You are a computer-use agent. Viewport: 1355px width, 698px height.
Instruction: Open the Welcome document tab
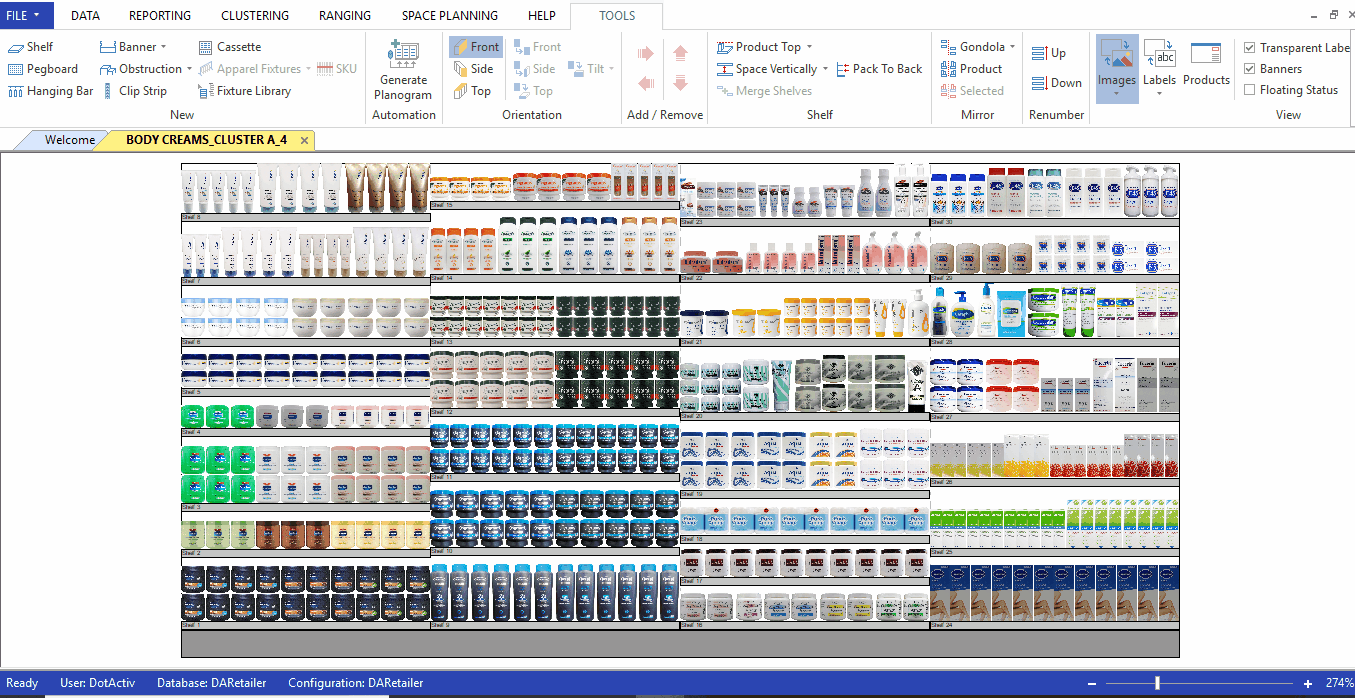[70, 140]
